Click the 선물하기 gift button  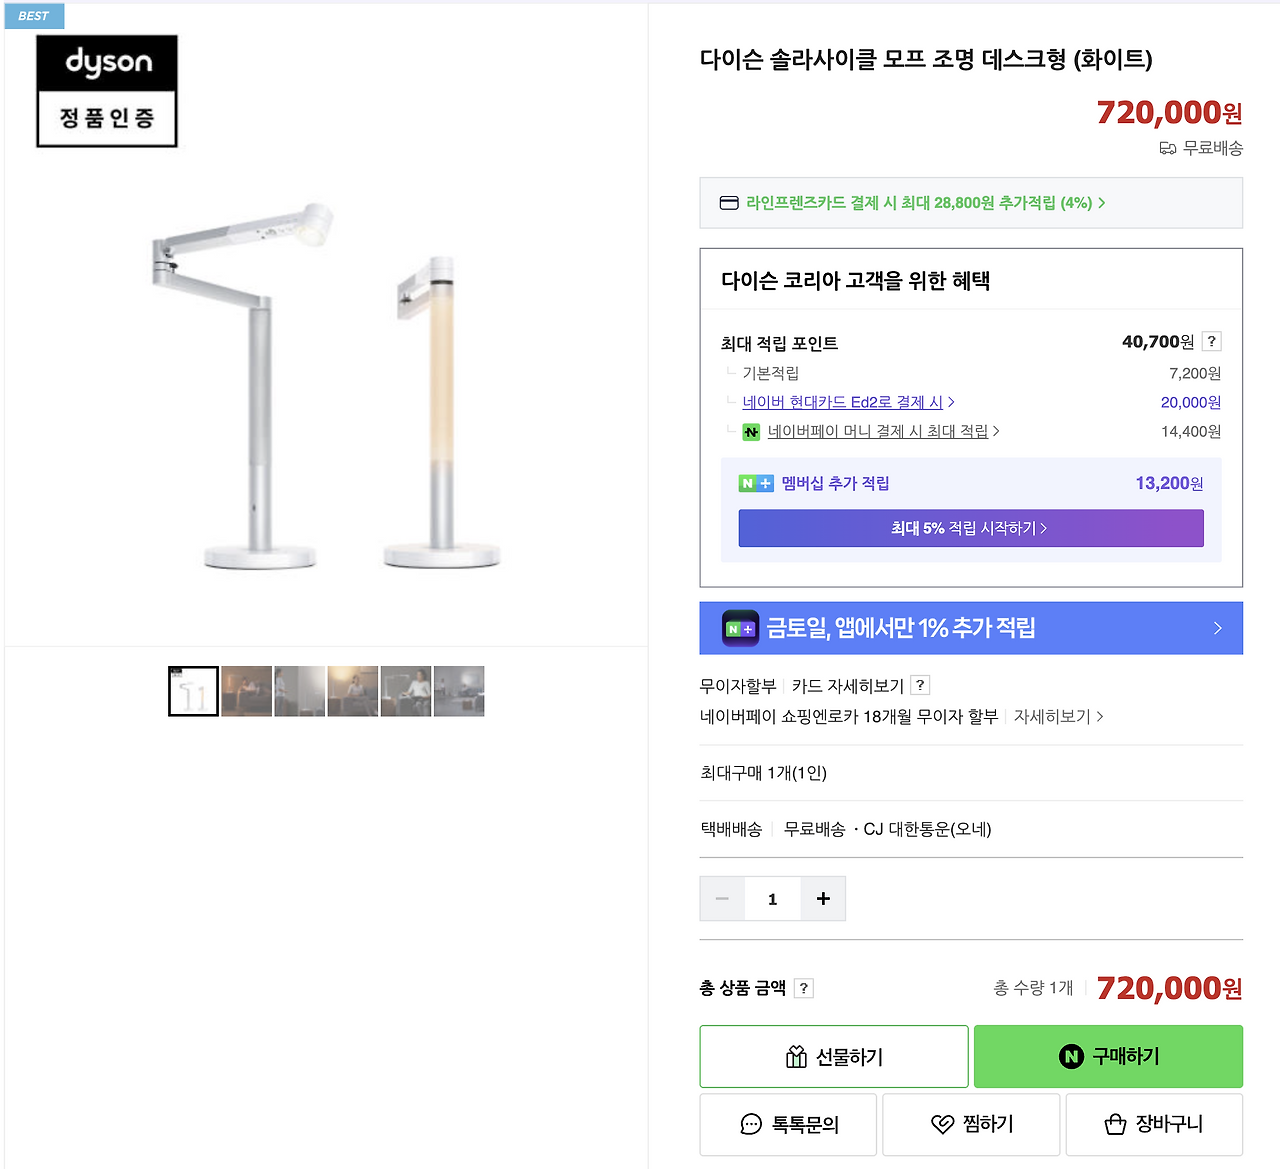834,1056
